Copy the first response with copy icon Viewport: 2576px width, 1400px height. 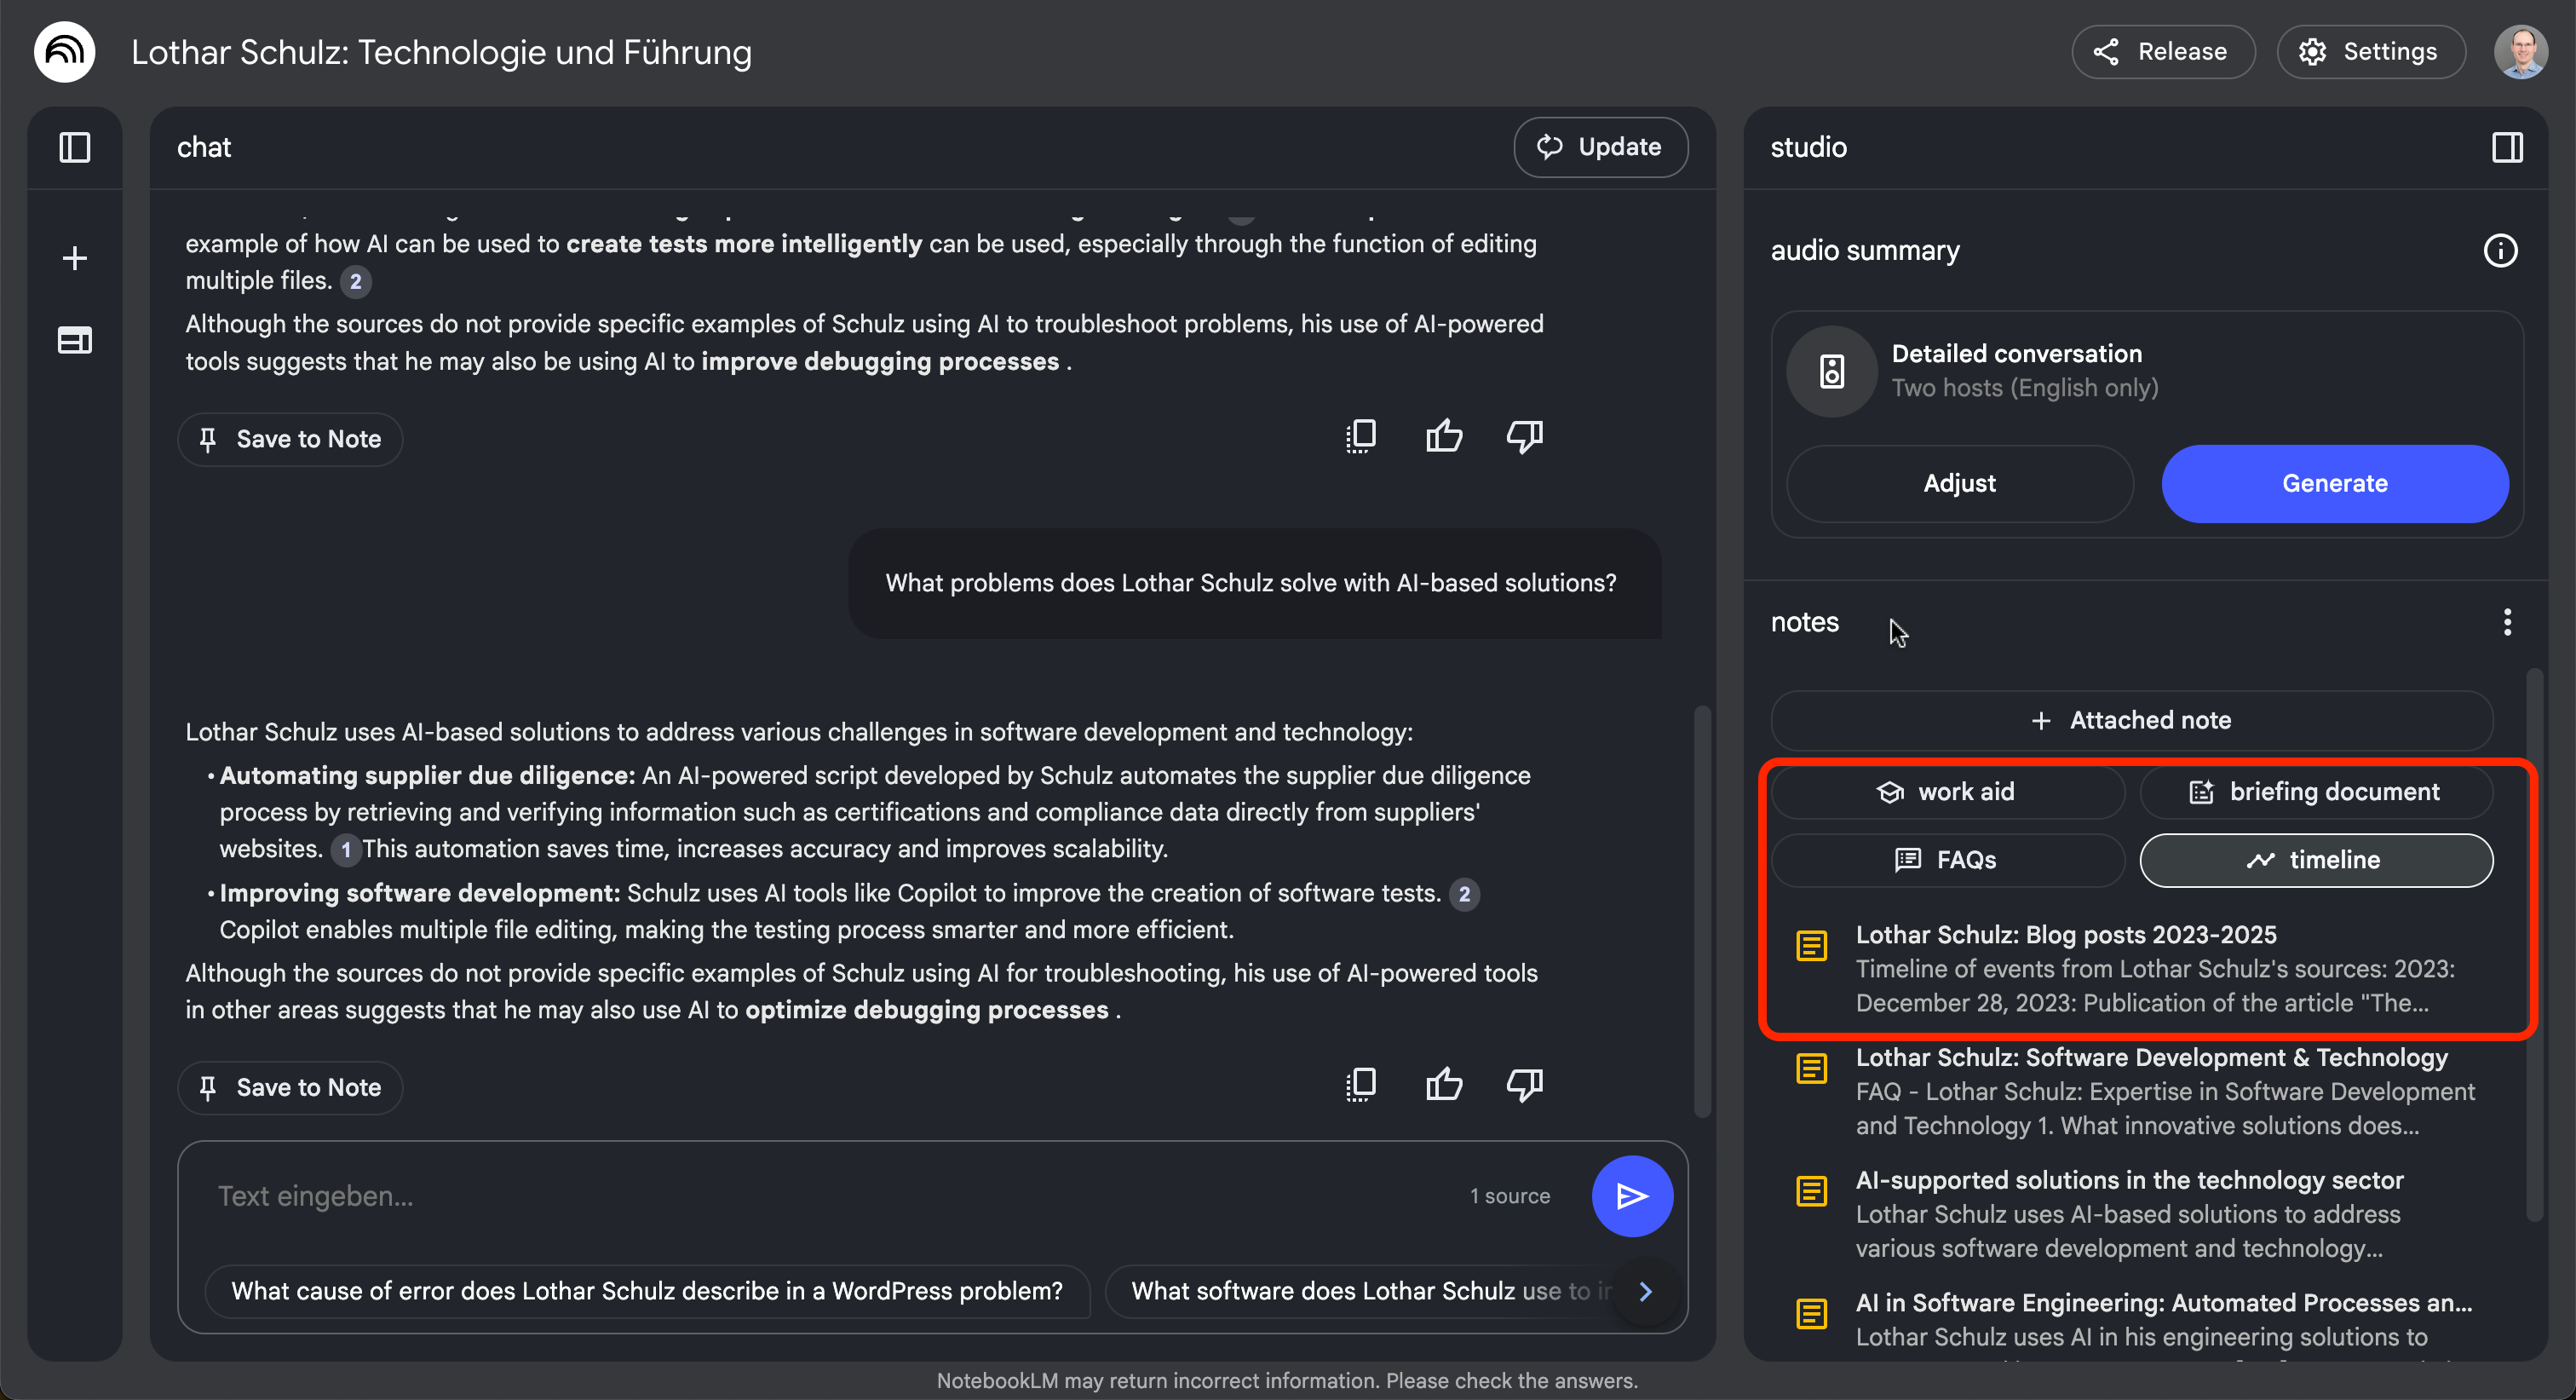coord(1361,436)
